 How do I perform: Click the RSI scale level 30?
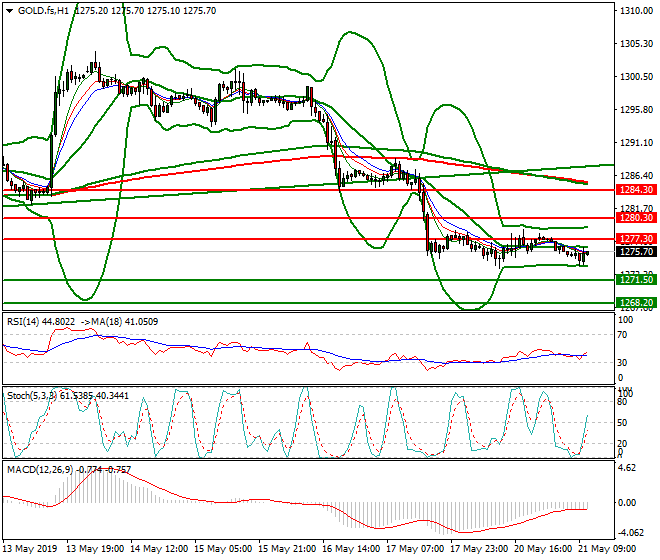623,363
